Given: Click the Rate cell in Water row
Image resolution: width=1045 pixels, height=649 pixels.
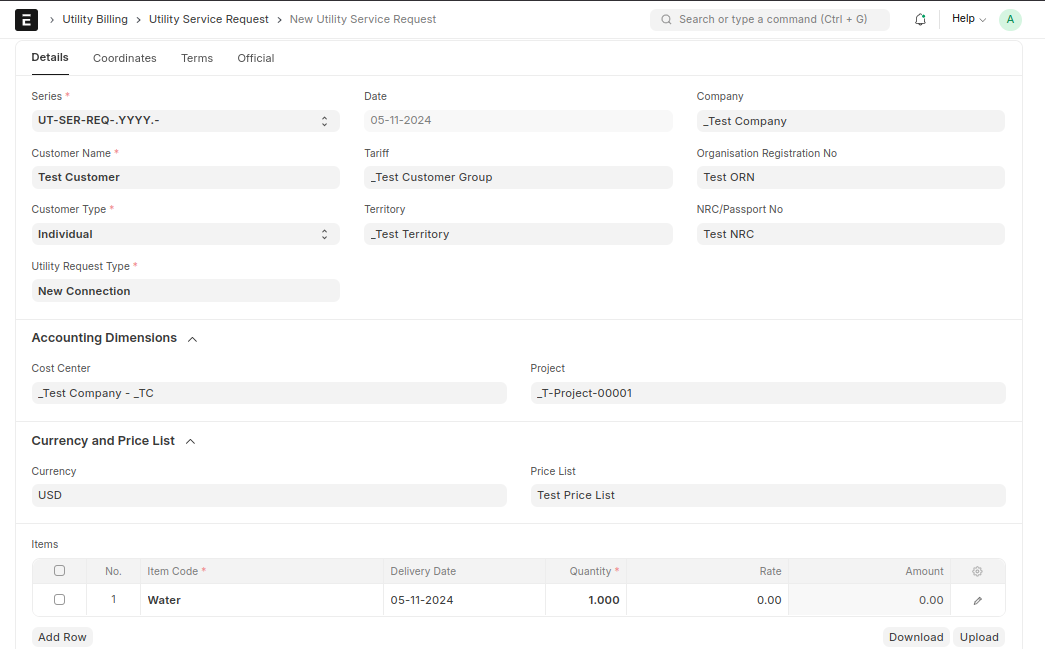Looking at the screenshot, I should point(707,600).
